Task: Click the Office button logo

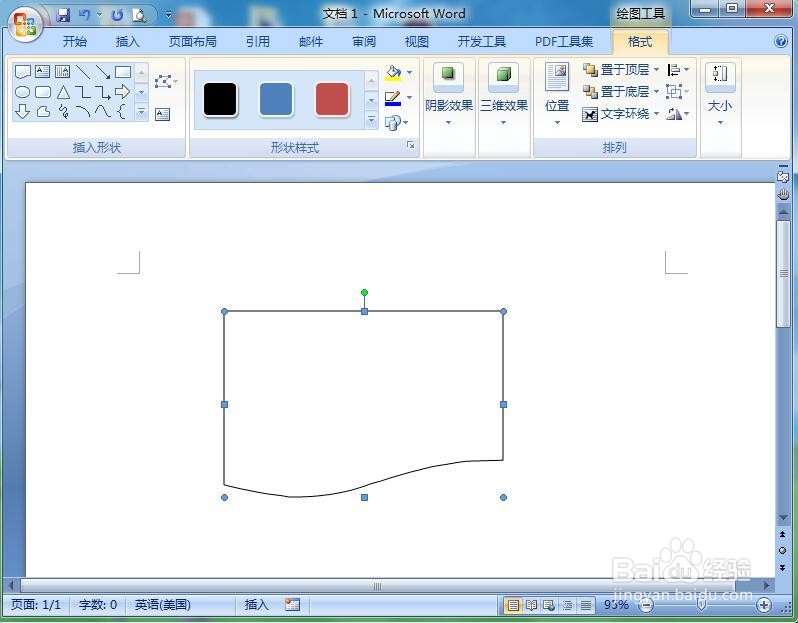Action: coord(24,24)
